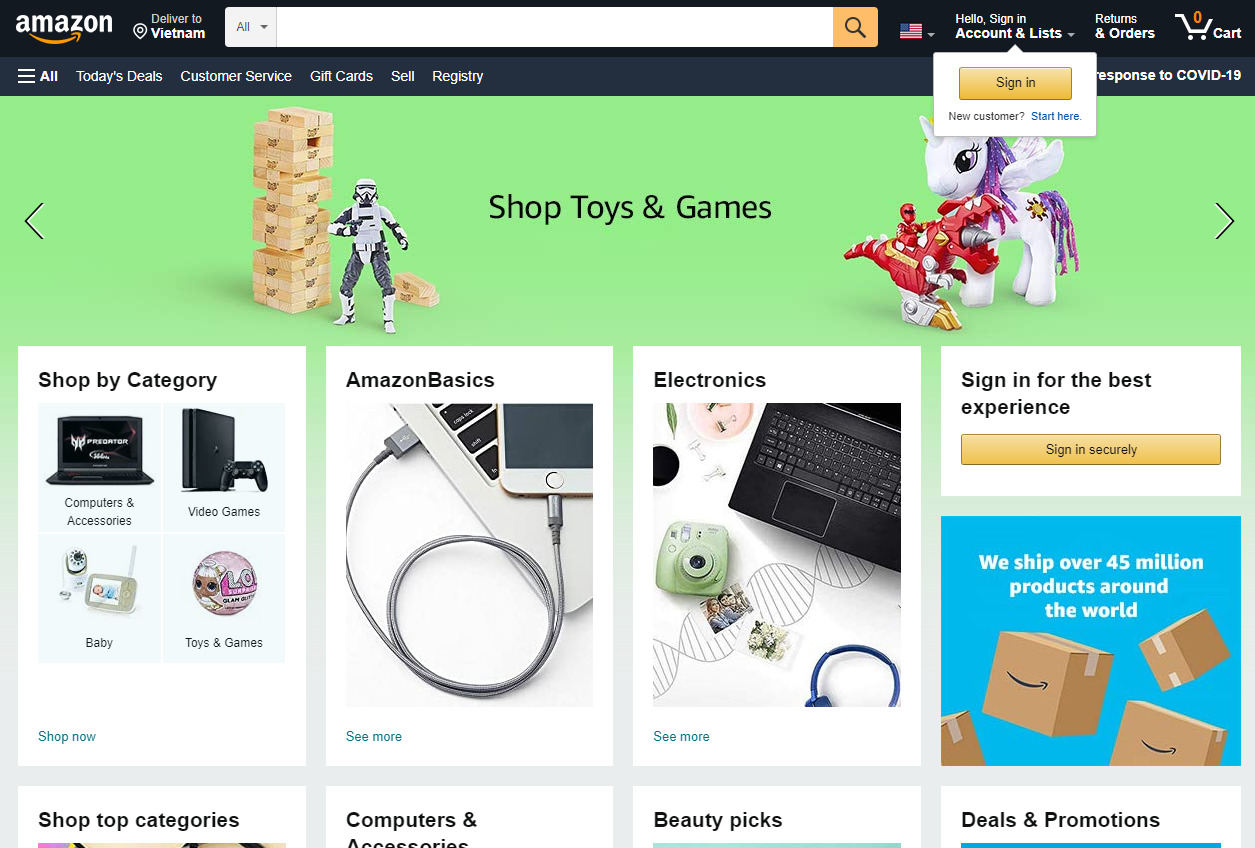The image size is (1255, 848).
Task: Click the Amazon logo
Action: [64, 28]
